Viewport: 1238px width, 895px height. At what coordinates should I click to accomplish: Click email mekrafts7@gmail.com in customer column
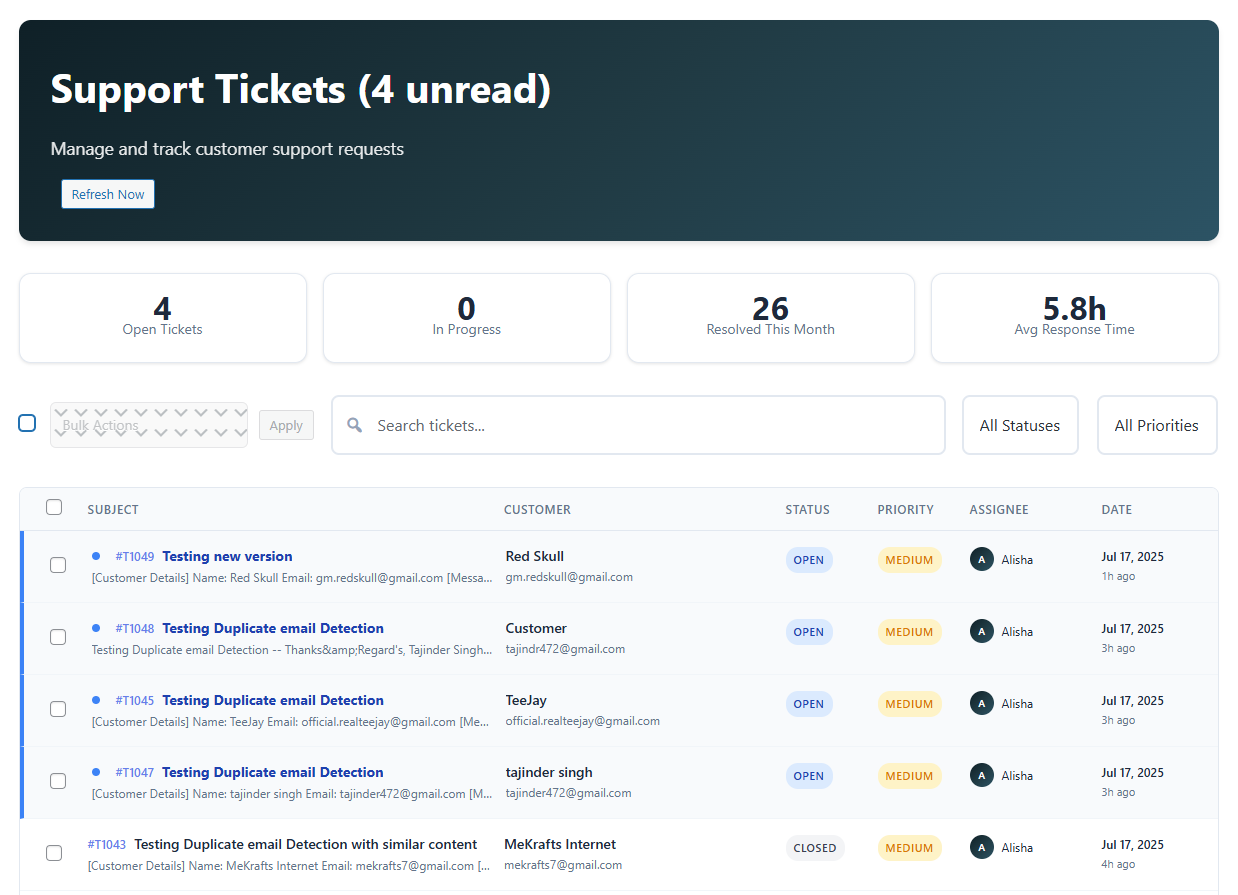tap(563, 865)
